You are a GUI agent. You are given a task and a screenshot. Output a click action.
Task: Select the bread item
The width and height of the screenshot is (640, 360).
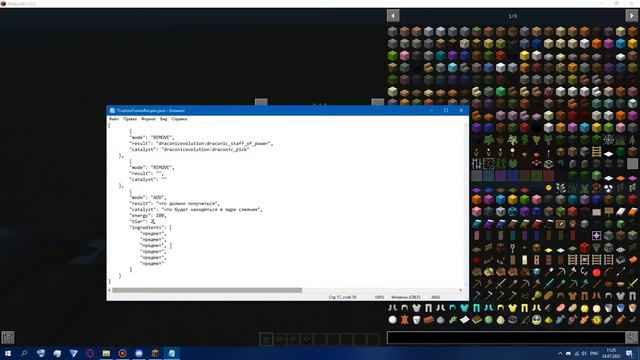(548, 296)
